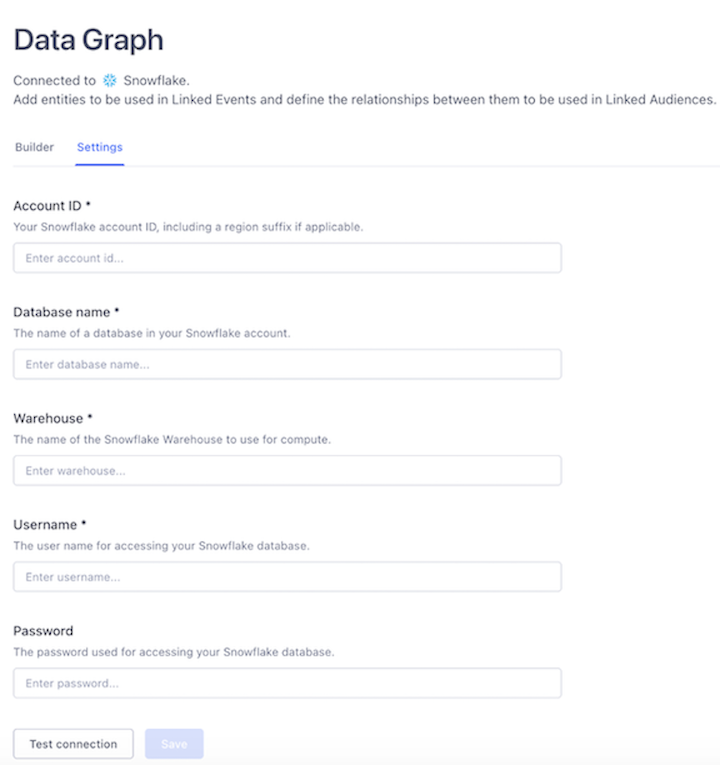Screen dimensions: 720x765
Task: Click the Warehouse compute description text
Action: tap(172, 439)
